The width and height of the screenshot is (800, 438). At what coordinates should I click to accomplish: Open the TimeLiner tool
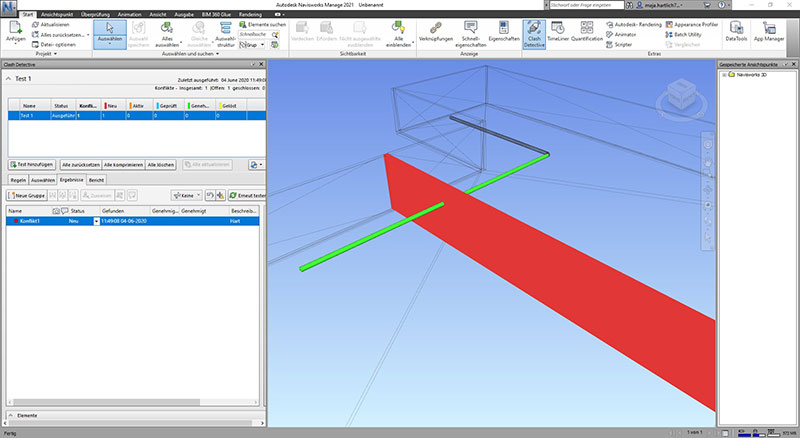[558, 31]
